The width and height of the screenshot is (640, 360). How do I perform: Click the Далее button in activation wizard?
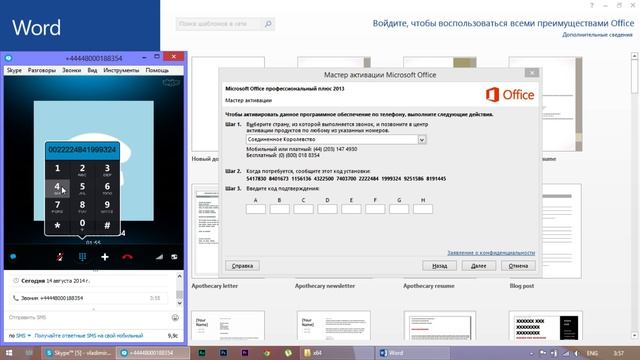pyautogui.click(x=479, y=266)
